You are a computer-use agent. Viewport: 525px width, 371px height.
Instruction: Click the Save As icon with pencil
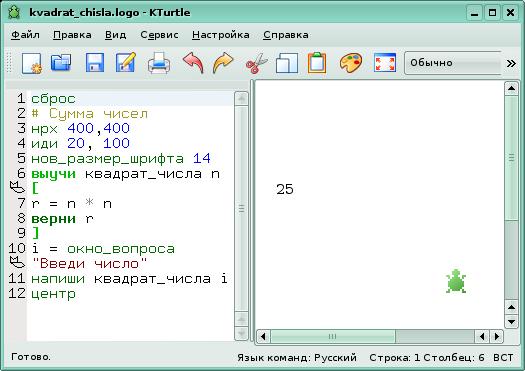click(x=126, y=62)
